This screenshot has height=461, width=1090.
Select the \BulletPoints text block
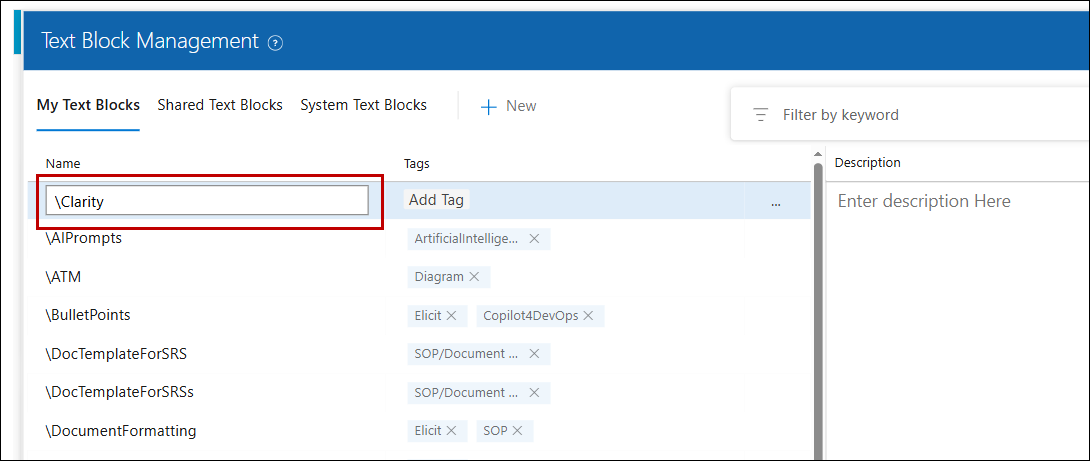click(x=88, y=315)
